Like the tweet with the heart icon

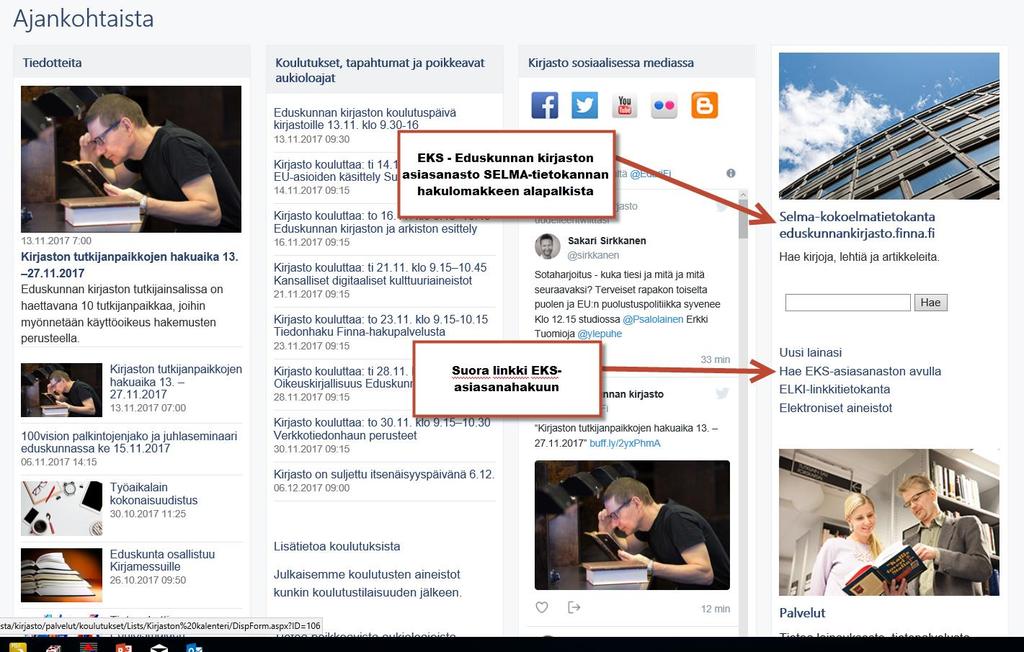(542, 608)
